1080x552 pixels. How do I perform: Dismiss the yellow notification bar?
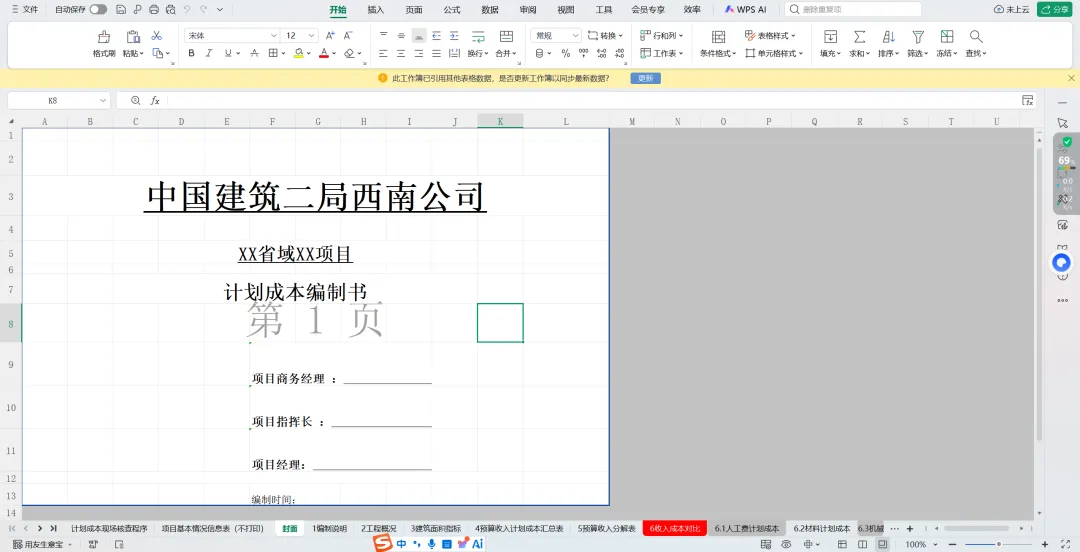coord(1070,79)
